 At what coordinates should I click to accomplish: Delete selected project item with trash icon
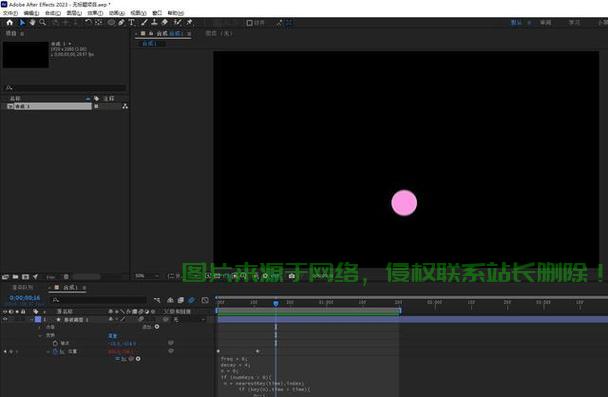point(66,277)
